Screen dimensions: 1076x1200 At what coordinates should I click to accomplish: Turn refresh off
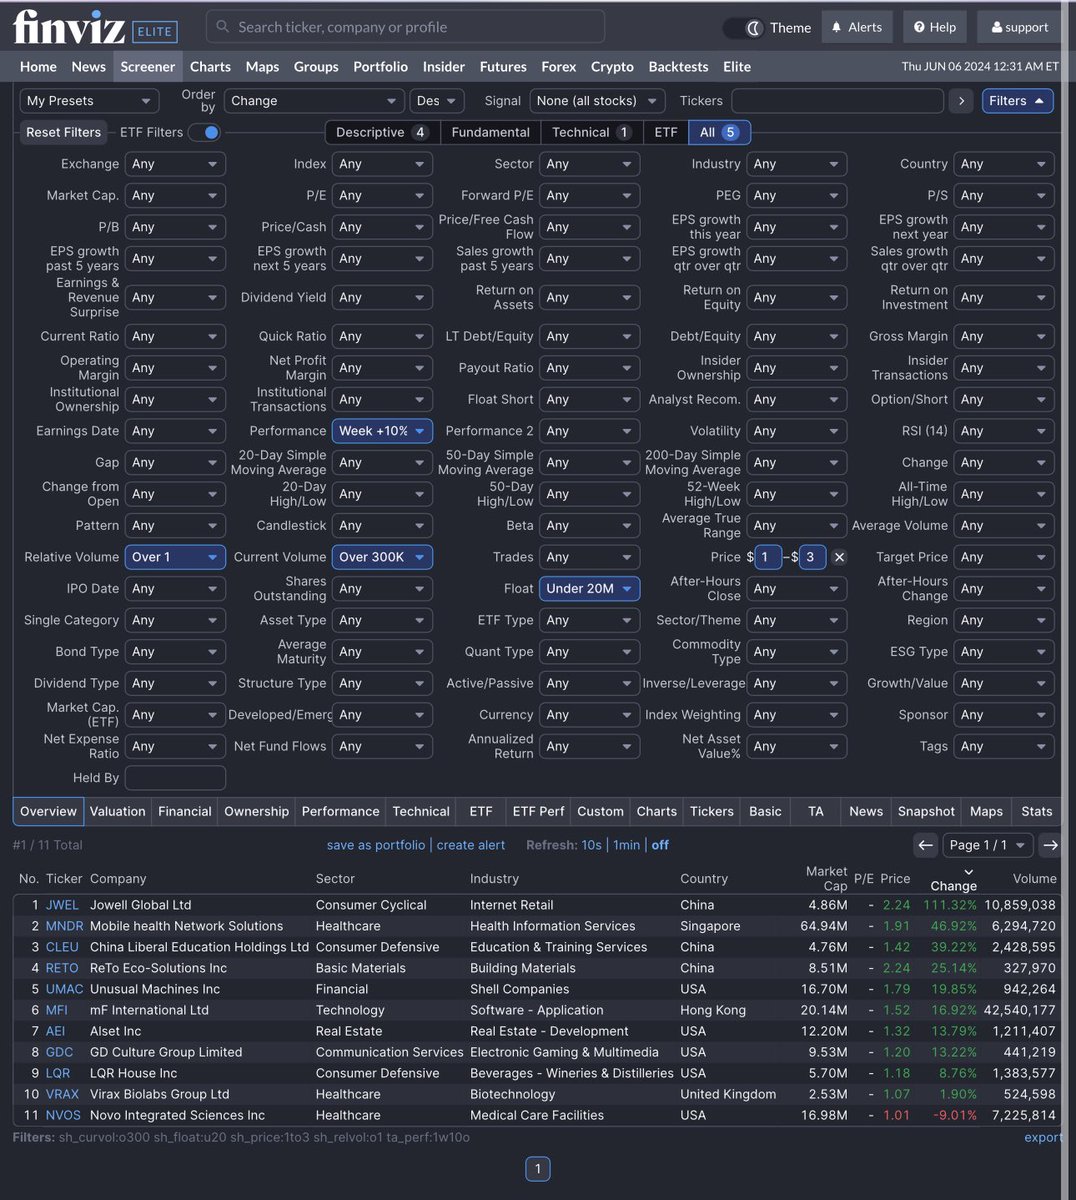click(660, 845)
